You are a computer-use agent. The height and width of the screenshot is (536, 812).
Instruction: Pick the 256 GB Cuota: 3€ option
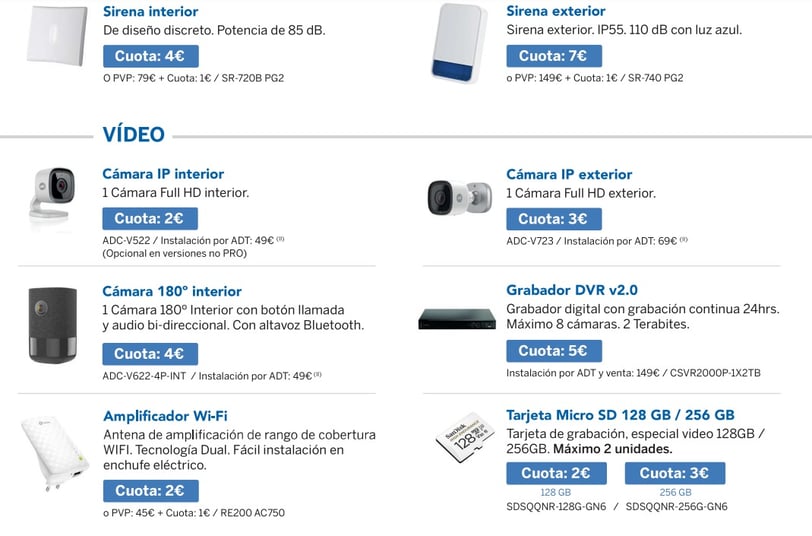(x=675, y=473)
